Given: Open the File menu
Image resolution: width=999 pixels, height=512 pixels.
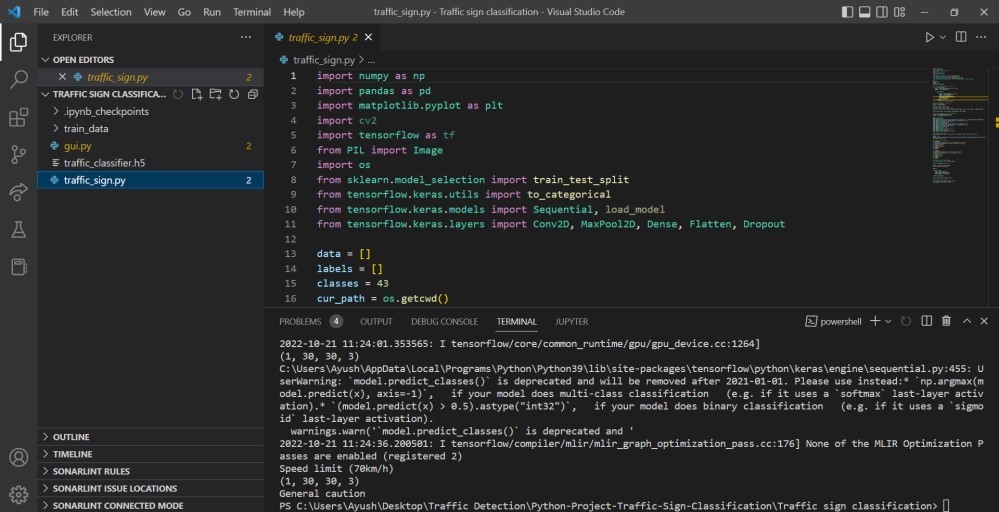Looking at the screenshot, I should (x=41, y=11).
